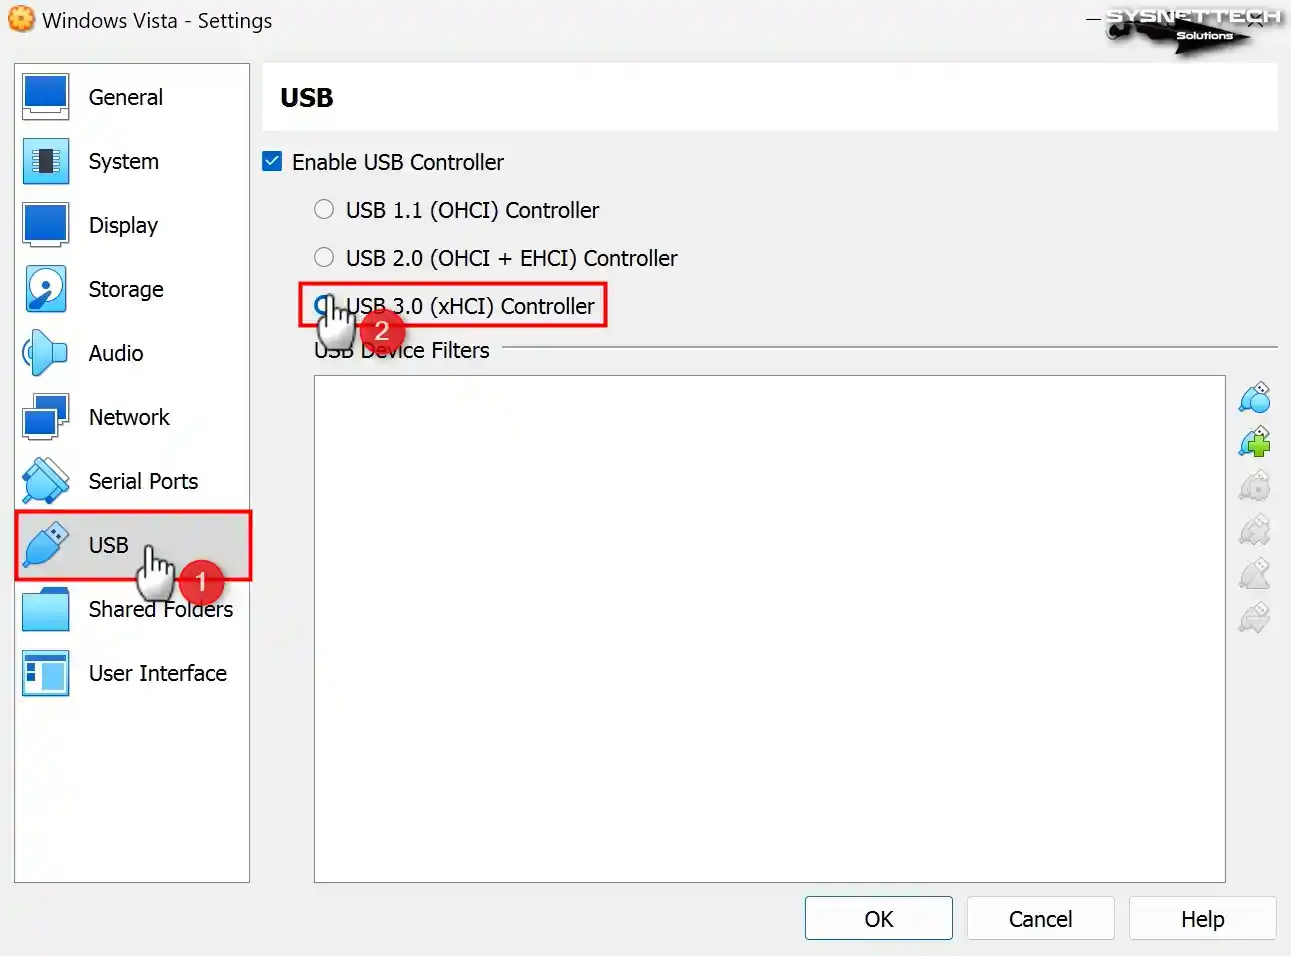Discard changes with the Cancel button
The width and height of the screenshot is (1291, 956).
[1040, 918]
